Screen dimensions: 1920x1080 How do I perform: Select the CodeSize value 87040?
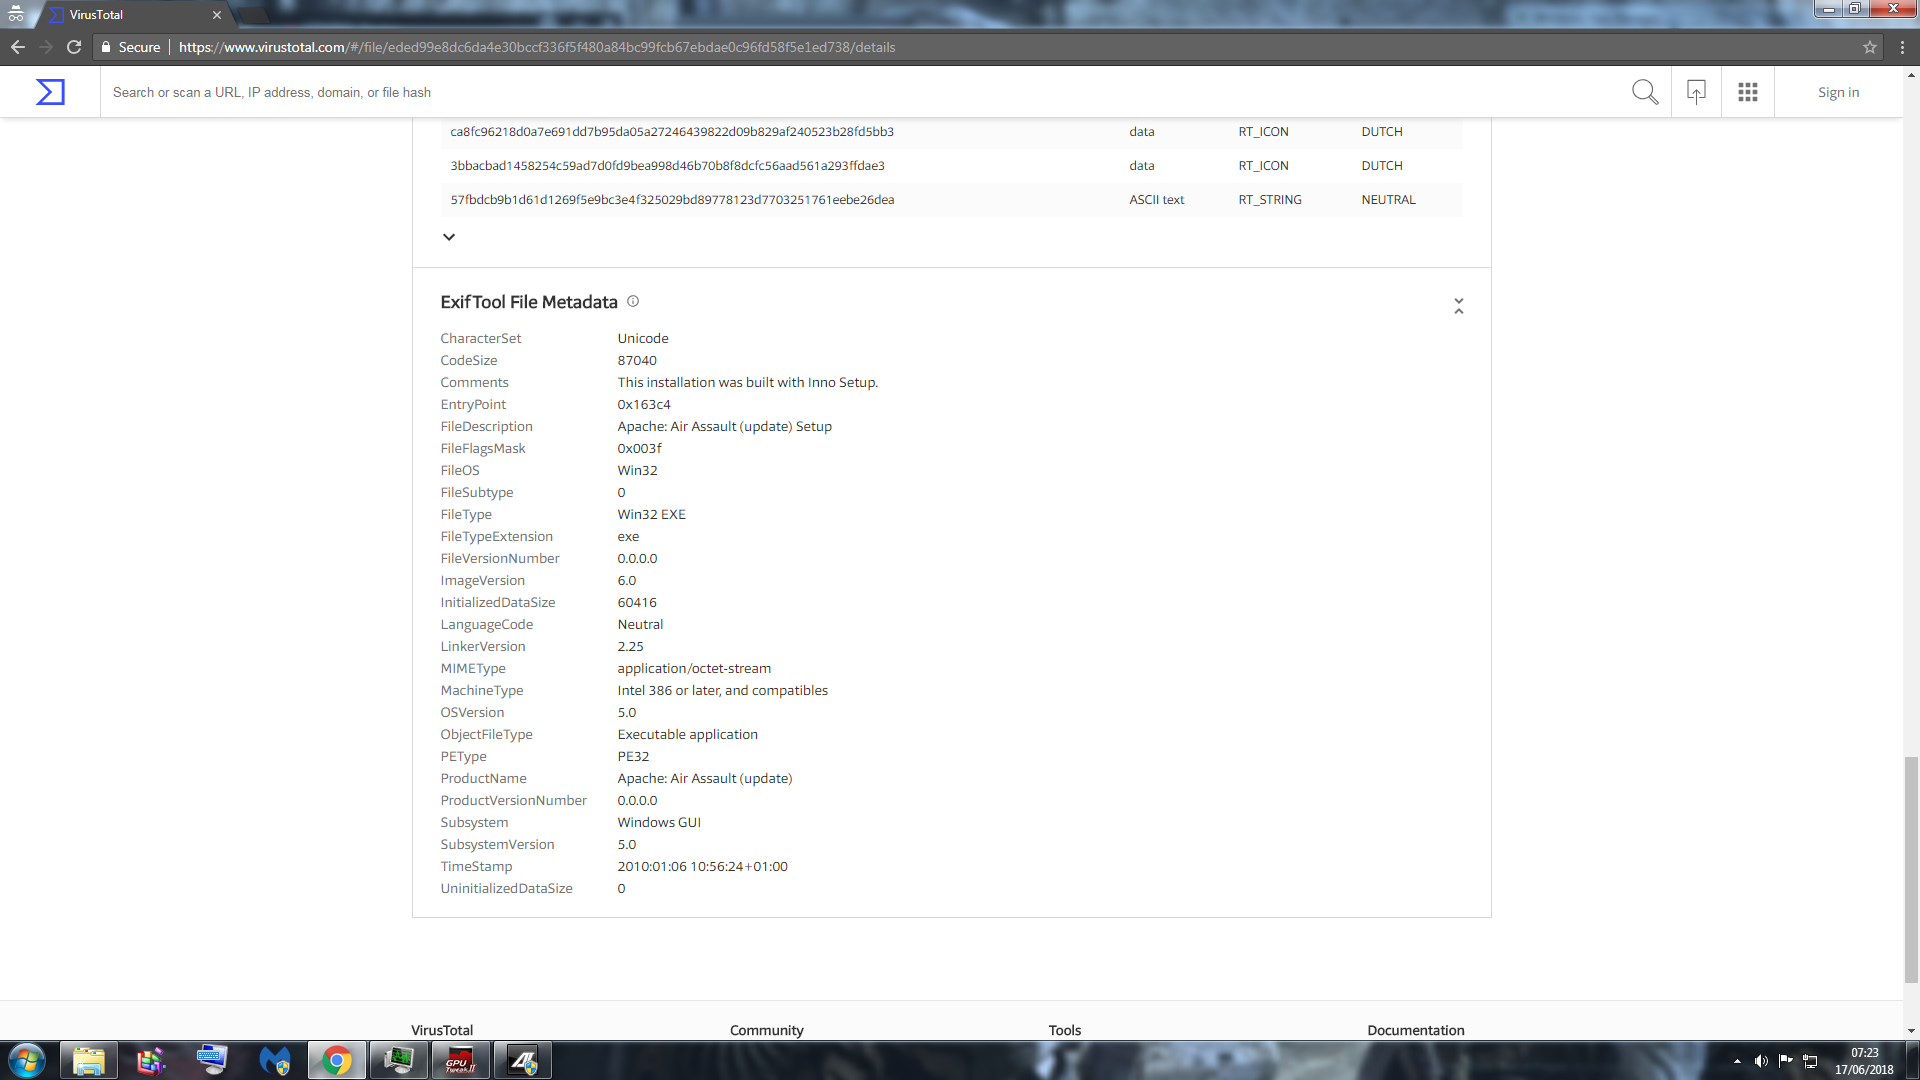[637, 361]
